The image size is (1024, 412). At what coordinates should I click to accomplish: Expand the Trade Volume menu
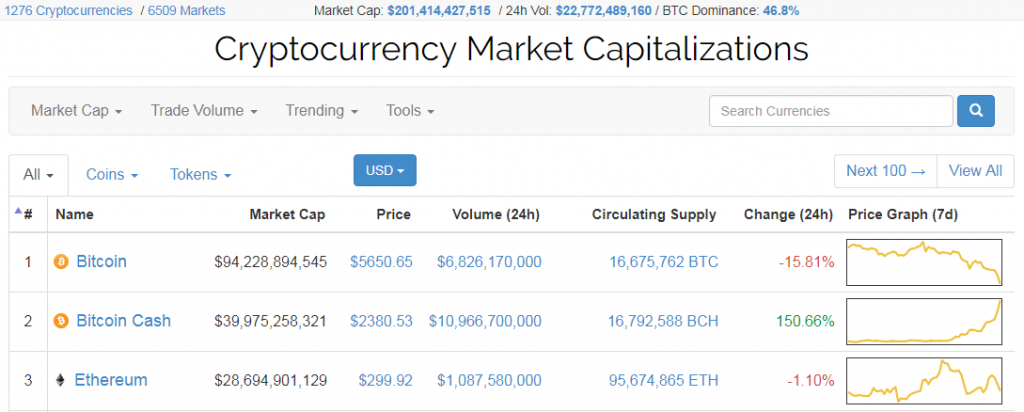coord(204,111)
